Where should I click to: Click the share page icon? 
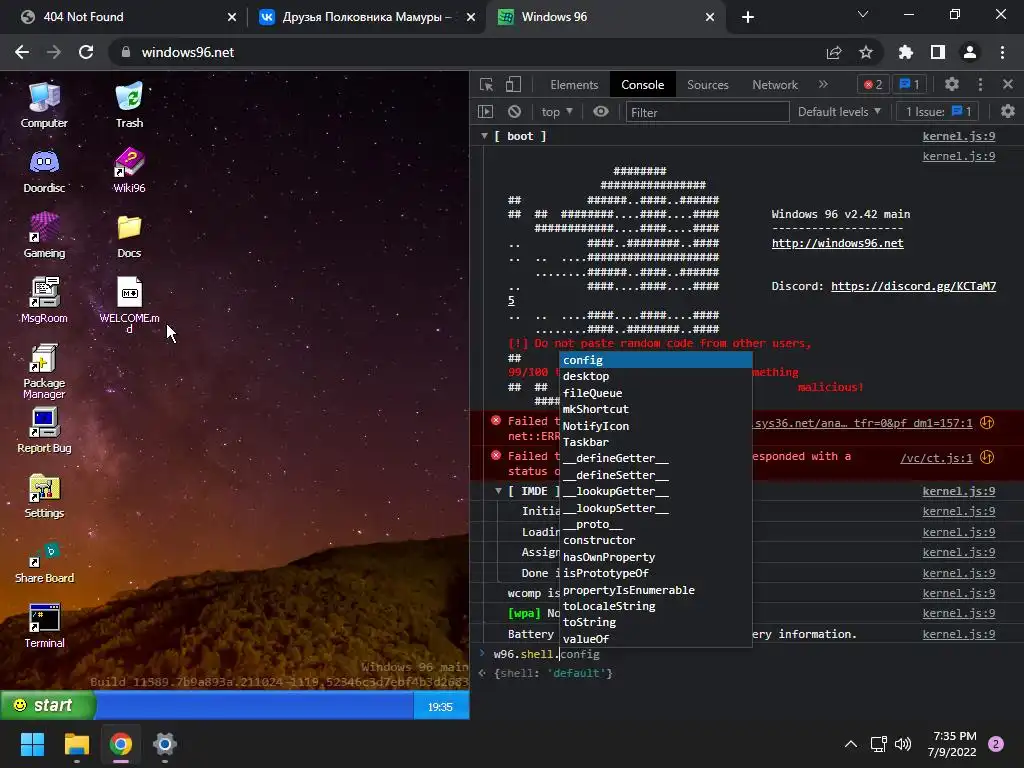coord(834,52)
